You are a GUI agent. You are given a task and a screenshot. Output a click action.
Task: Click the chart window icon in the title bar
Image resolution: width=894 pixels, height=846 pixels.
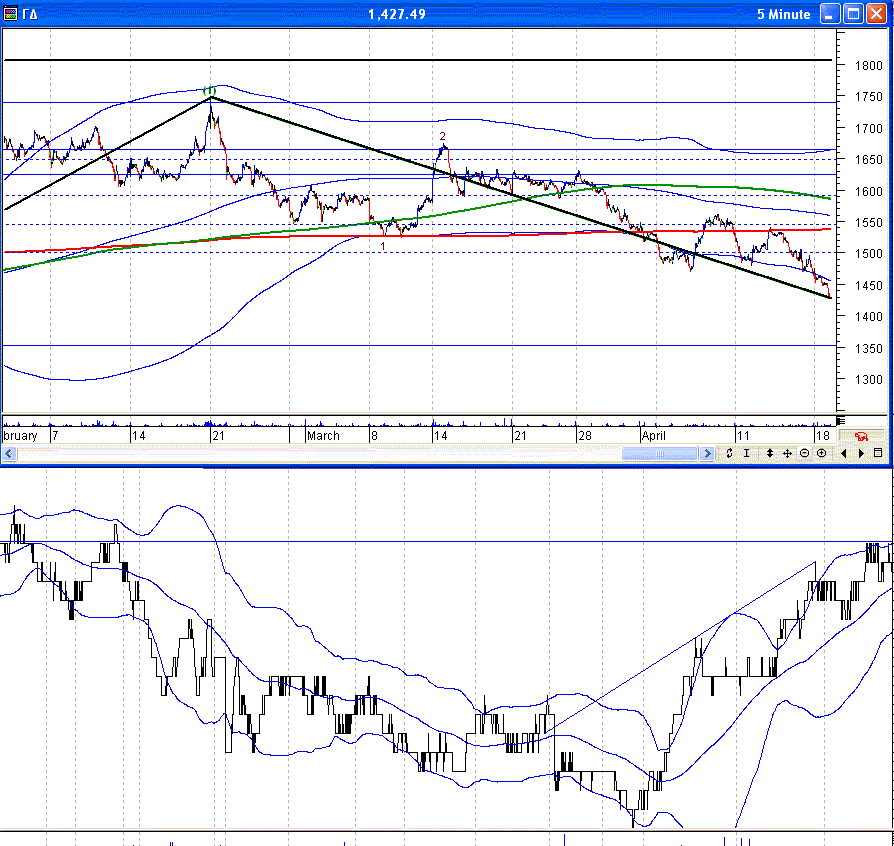10,14
